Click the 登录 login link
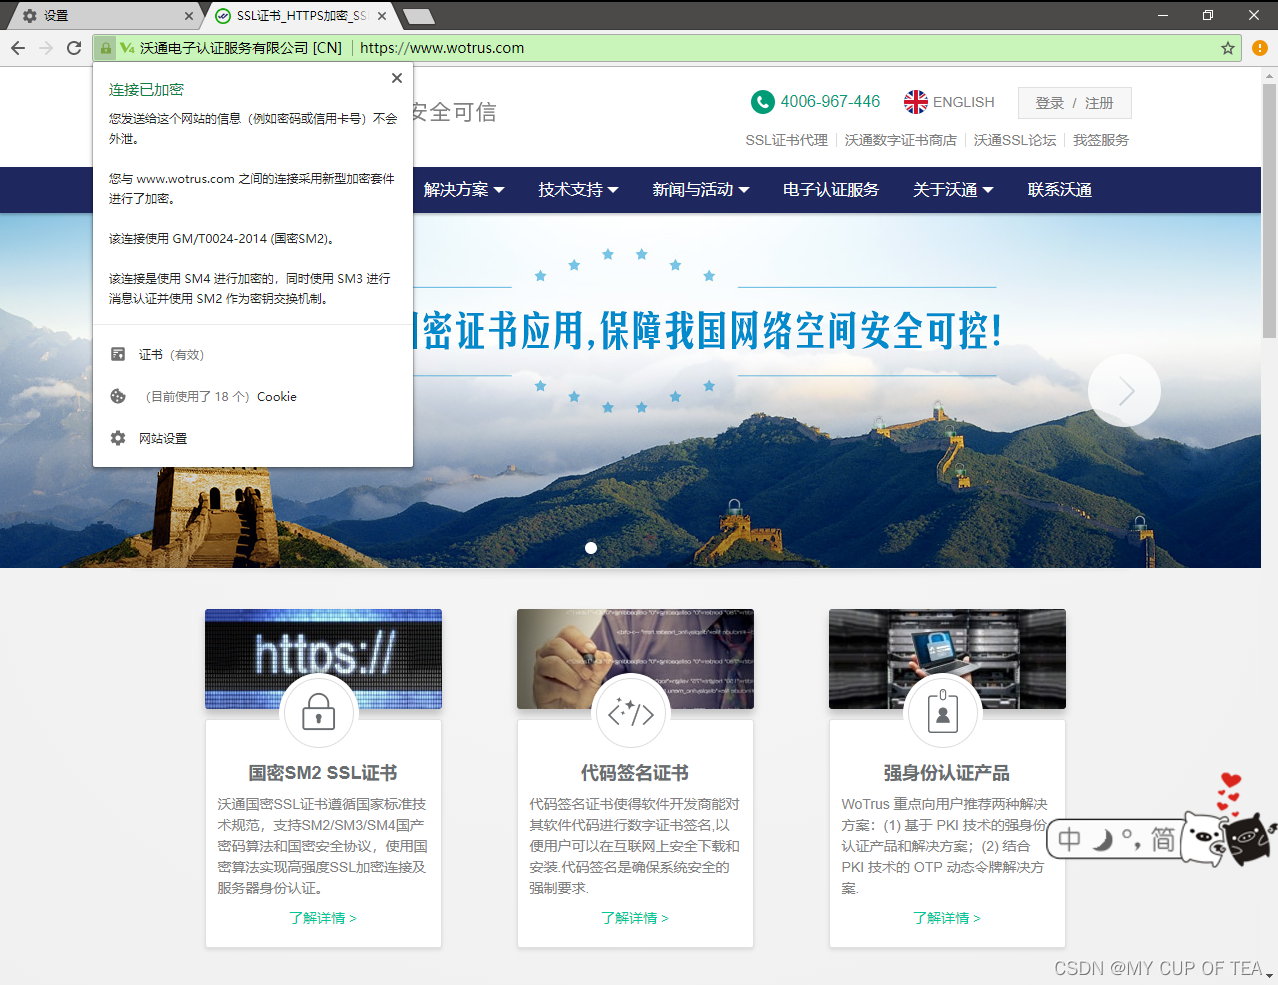Viewport: 1278px width, 985px height. point(1050,103)
